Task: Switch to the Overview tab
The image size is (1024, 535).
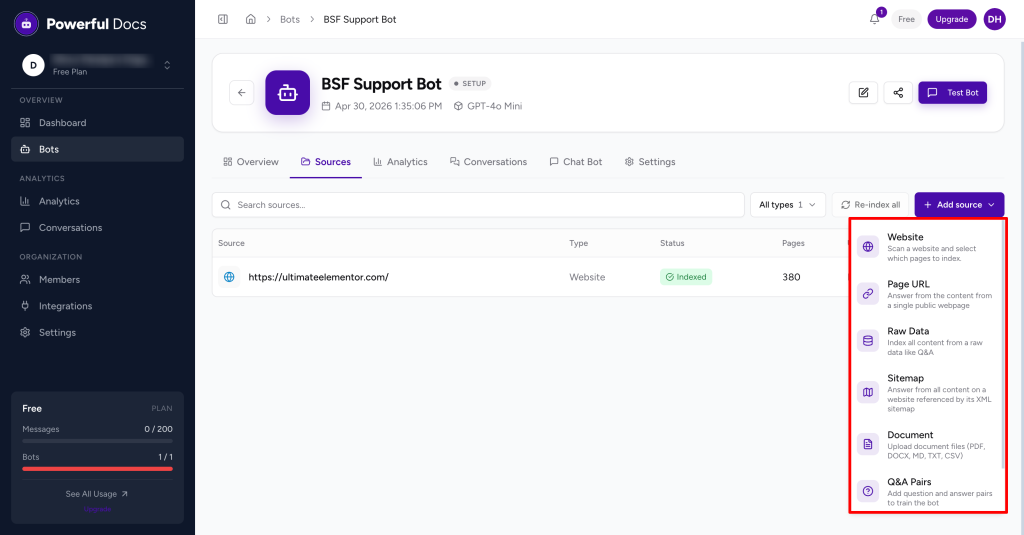Action: pos(251,162)
